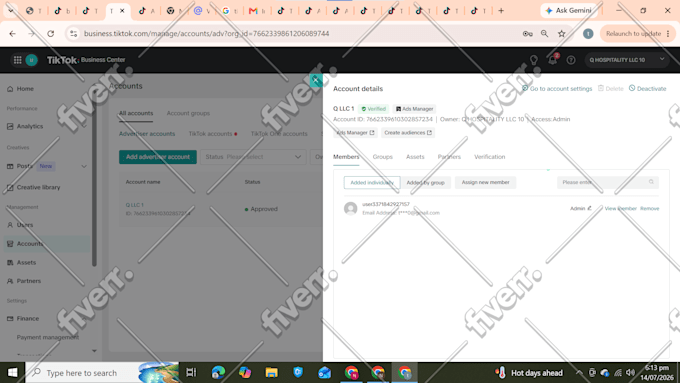This screenshot has width=680, height=383.
Task: Switch to the Groups tab
Action: pos(382,157)
